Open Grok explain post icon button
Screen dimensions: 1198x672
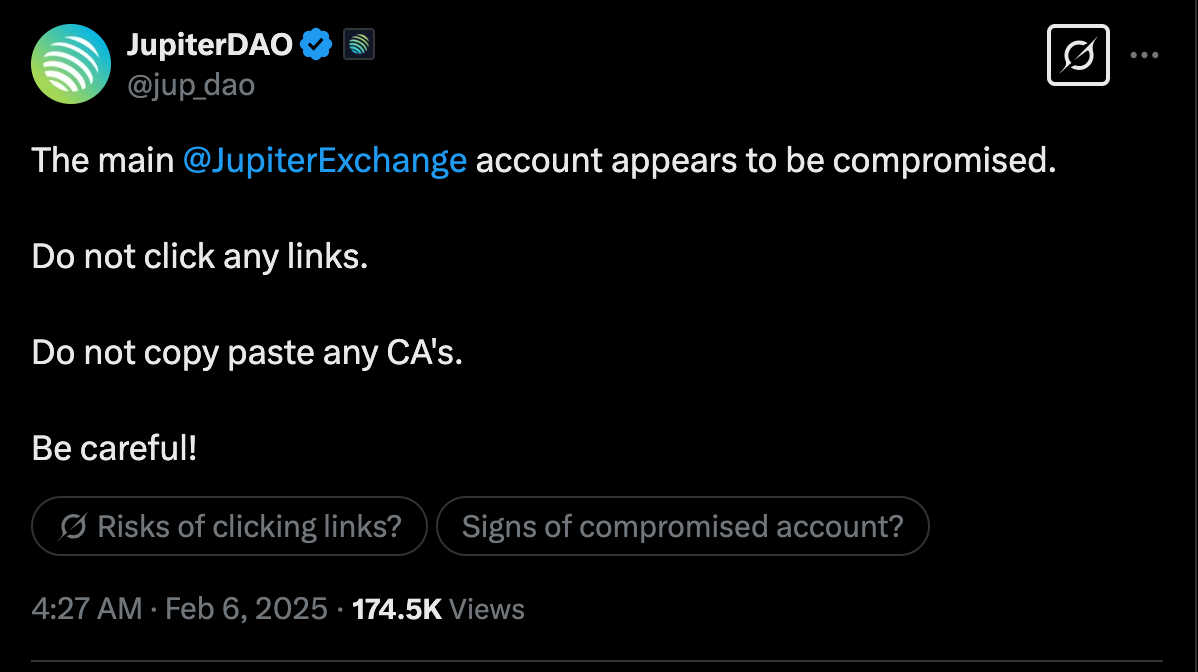point(1078,55)
